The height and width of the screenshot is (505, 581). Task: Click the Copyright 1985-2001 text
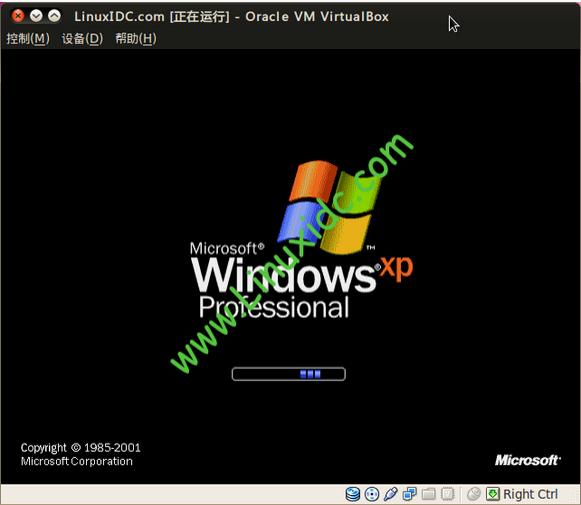click(81, 448)
